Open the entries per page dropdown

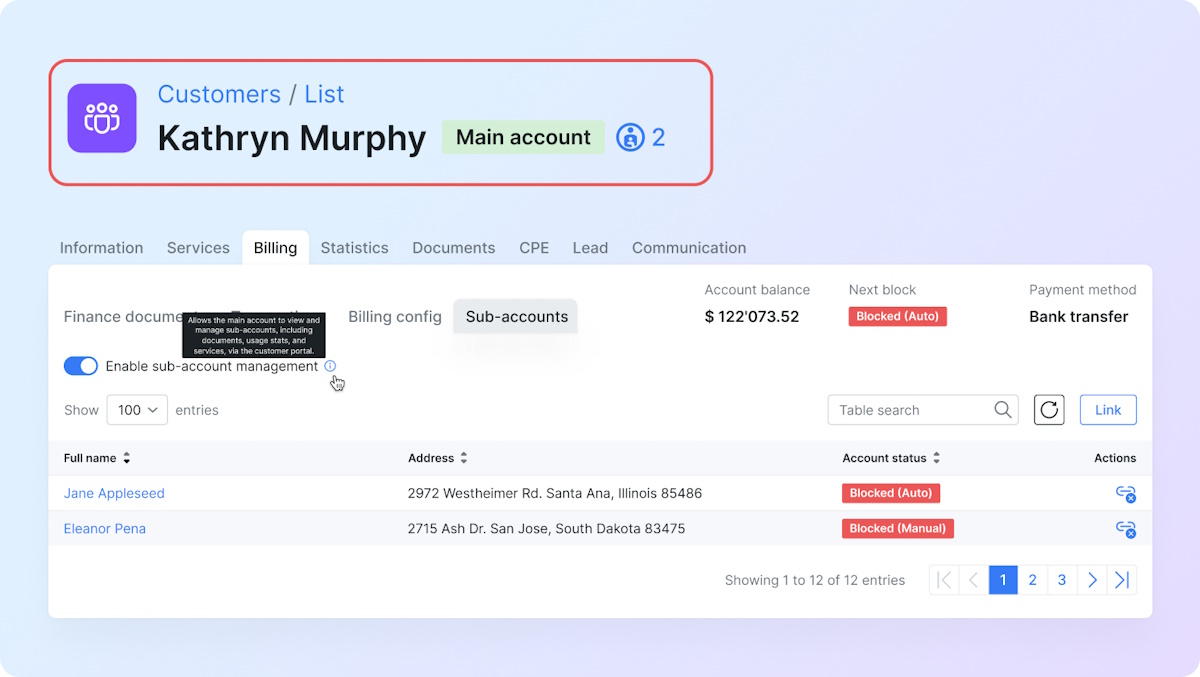(137, 410)
